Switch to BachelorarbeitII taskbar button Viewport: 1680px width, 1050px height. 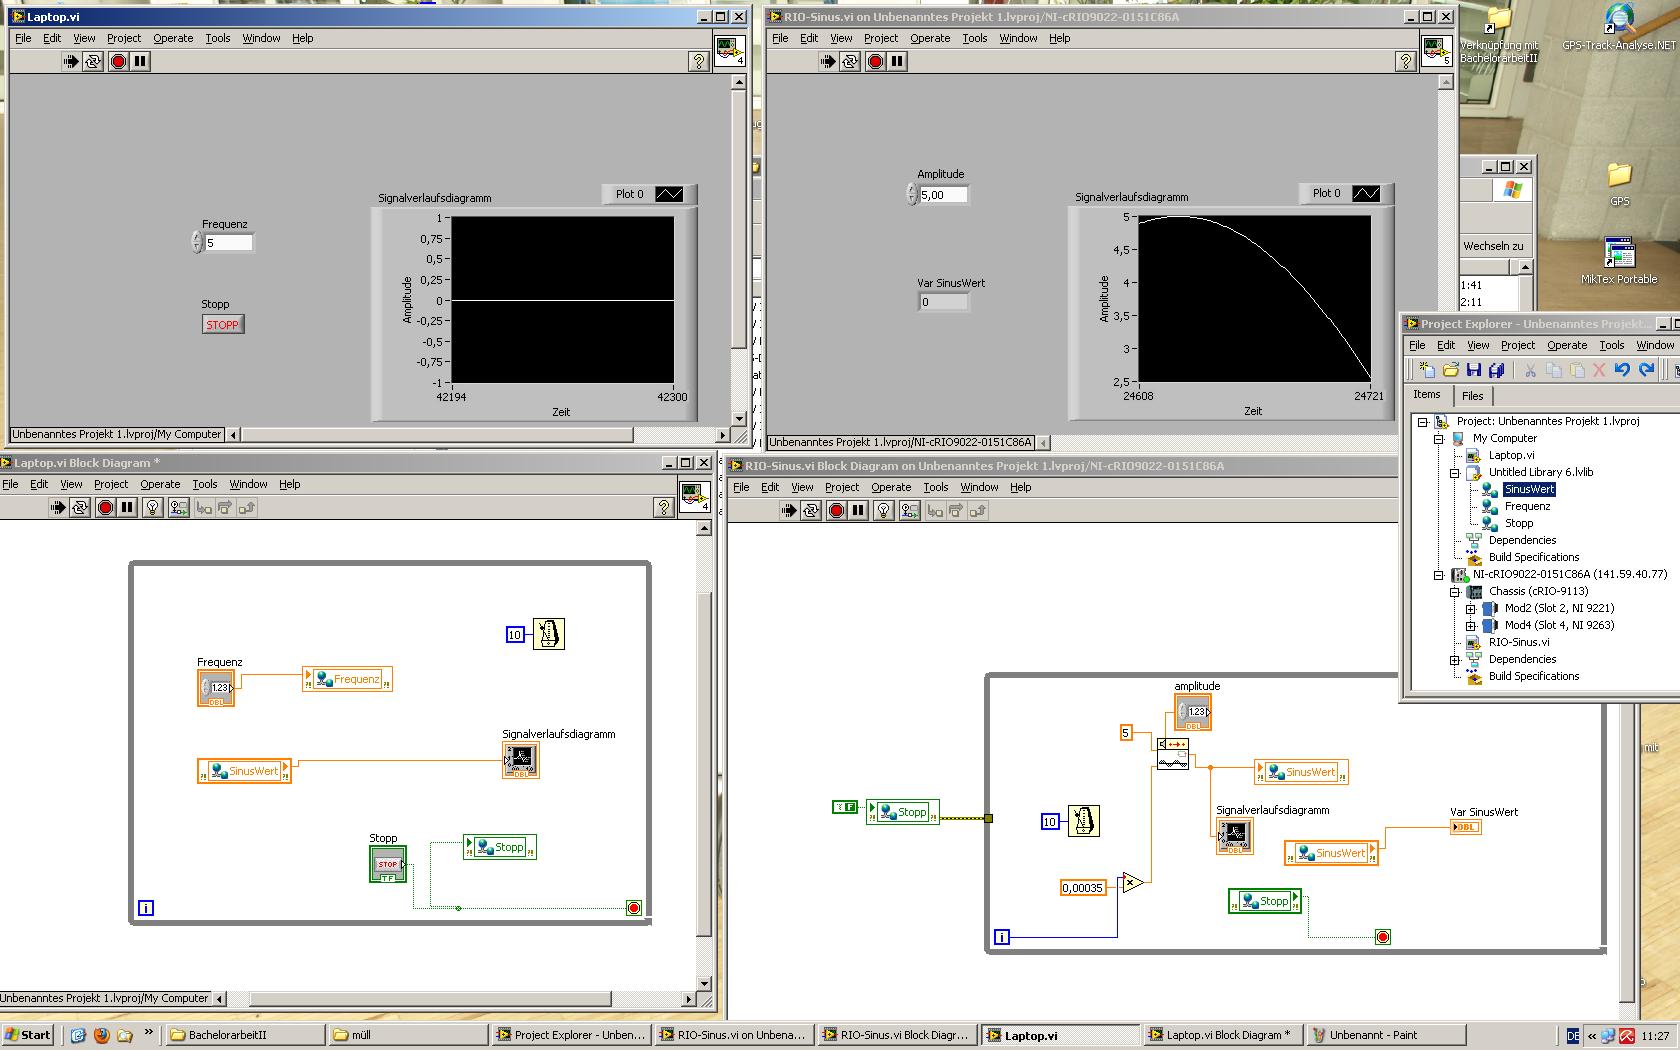(245, 1035)
